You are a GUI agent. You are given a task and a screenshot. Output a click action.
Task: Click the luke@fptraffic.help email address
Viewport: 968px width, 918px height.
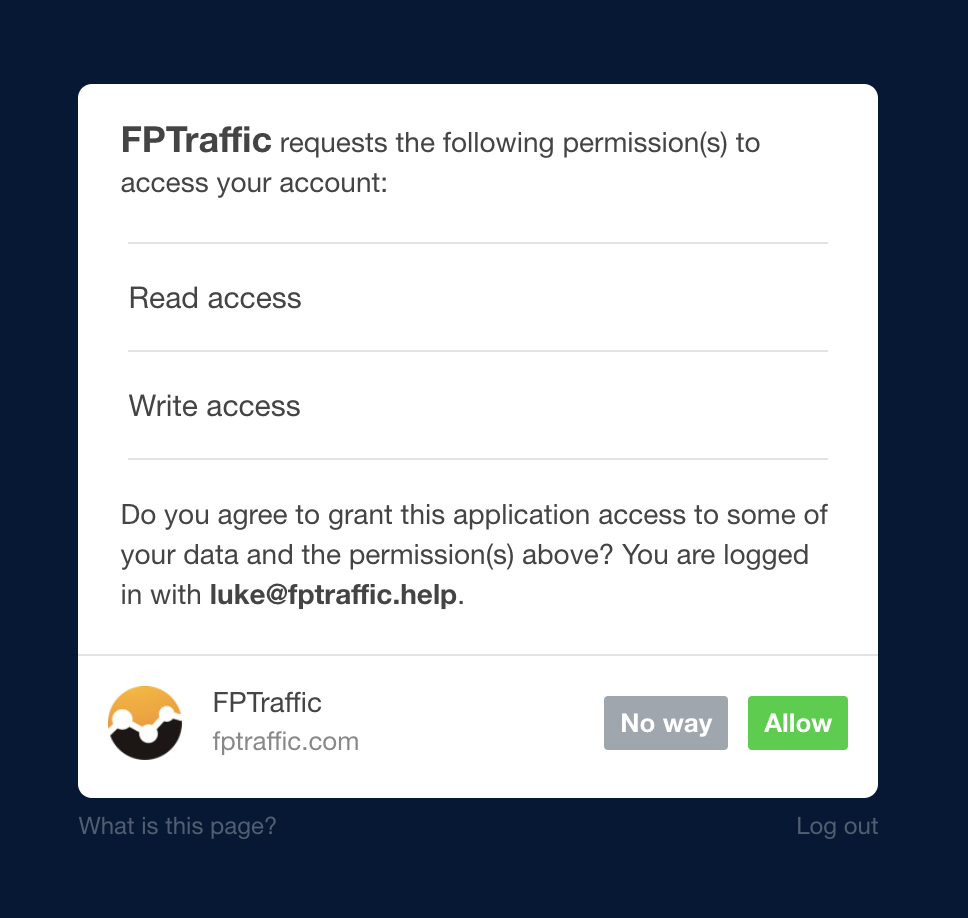pos(333,595)
